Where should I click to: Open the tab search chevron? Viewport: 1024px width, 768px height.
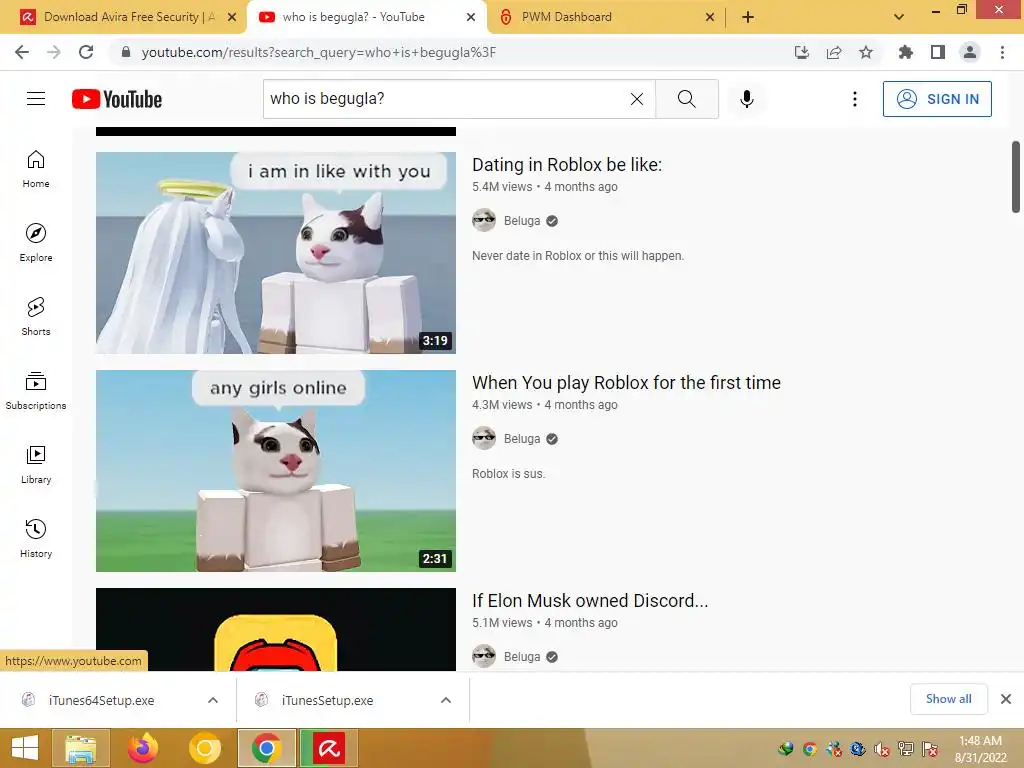[x=899, y=17]
